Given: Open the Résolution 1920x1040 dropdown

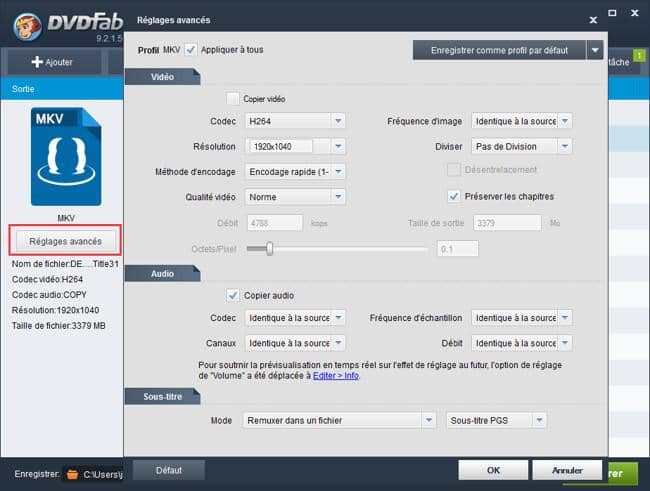Looking at the screenshot, I should point(338,146).
